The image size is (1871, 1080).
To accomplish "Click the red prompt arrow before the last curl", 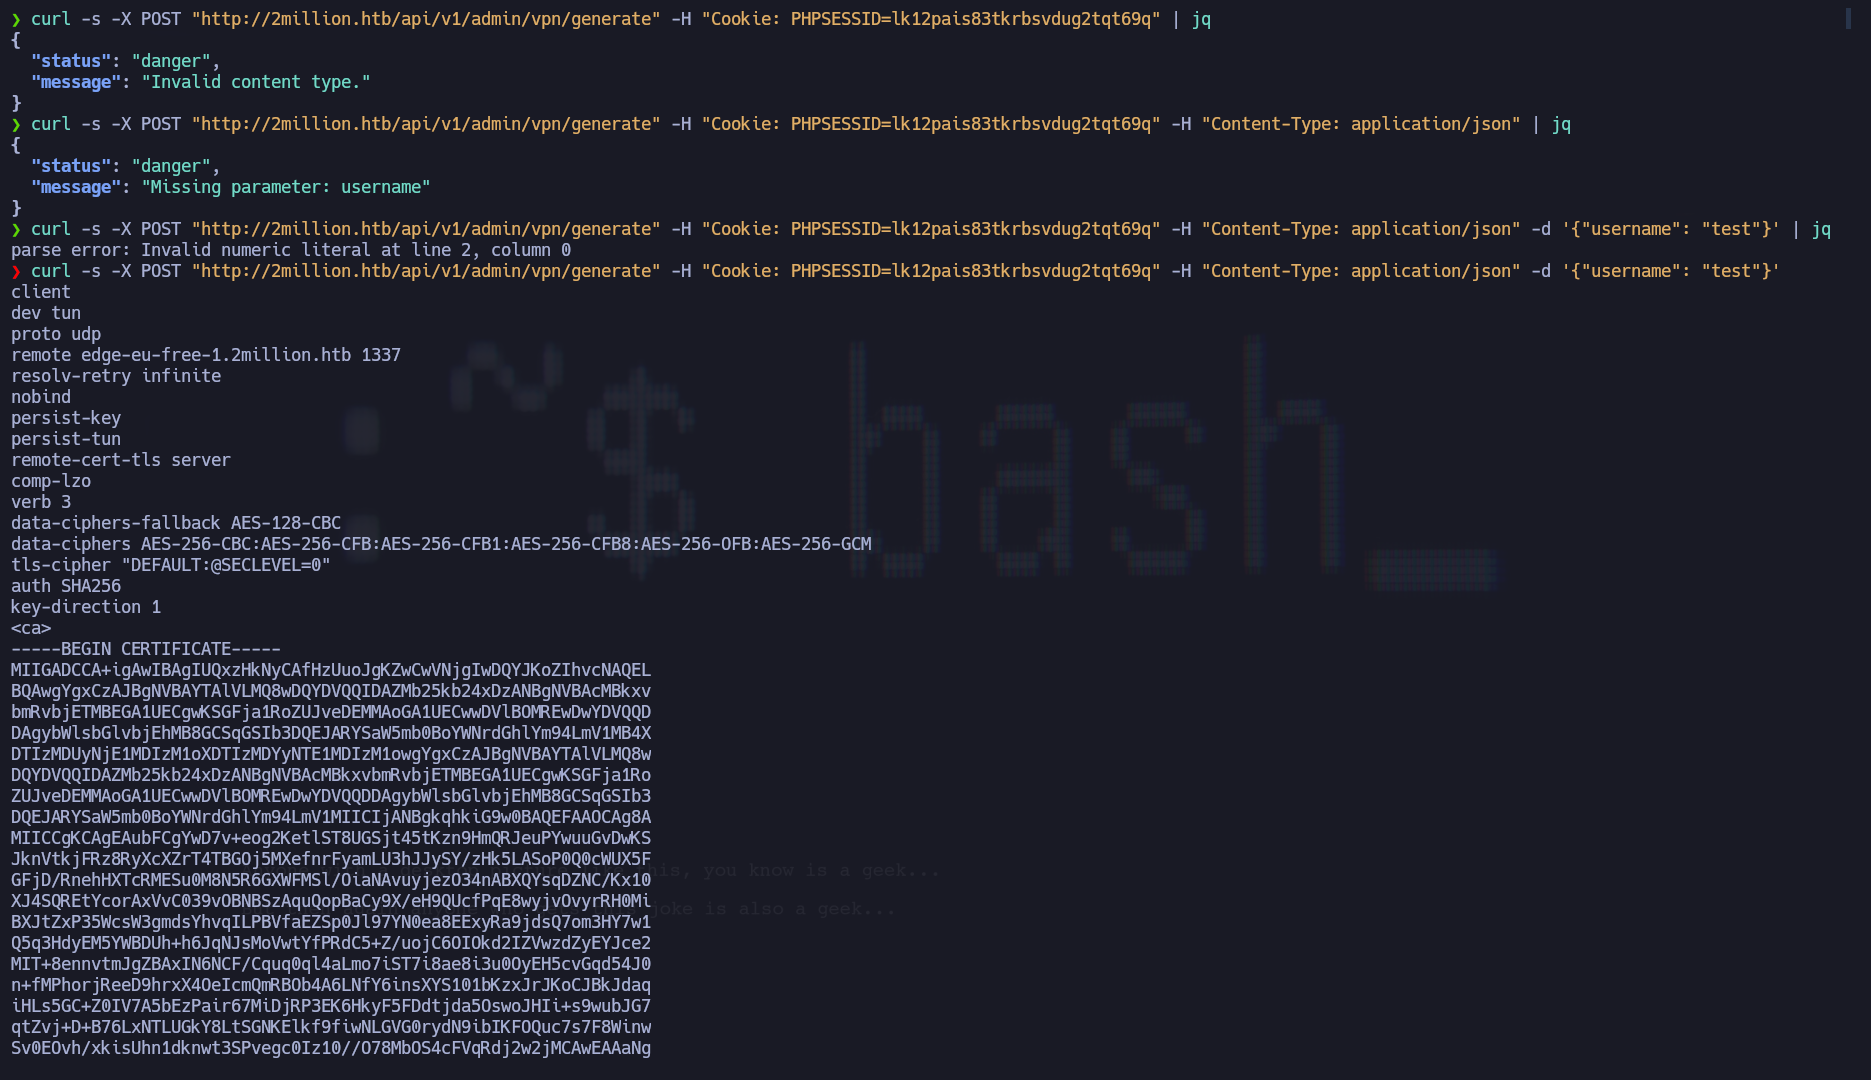I will [x=16, y=271].
